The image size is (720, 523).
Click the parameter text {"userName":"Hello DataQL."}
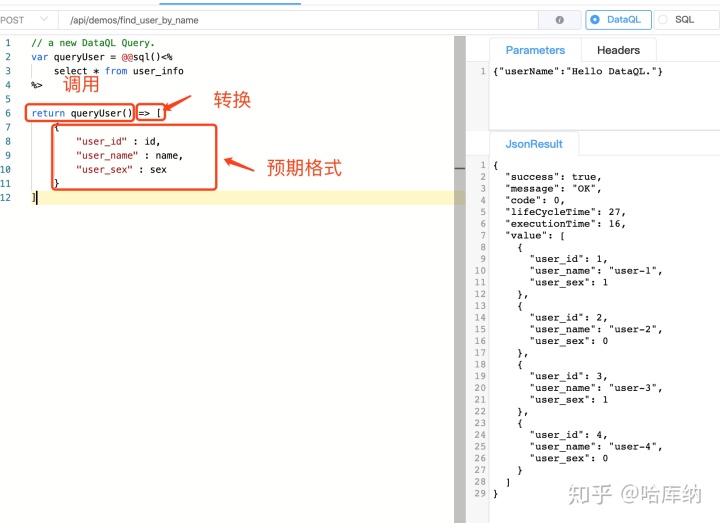pyautogui.click(x=578, y=71)
